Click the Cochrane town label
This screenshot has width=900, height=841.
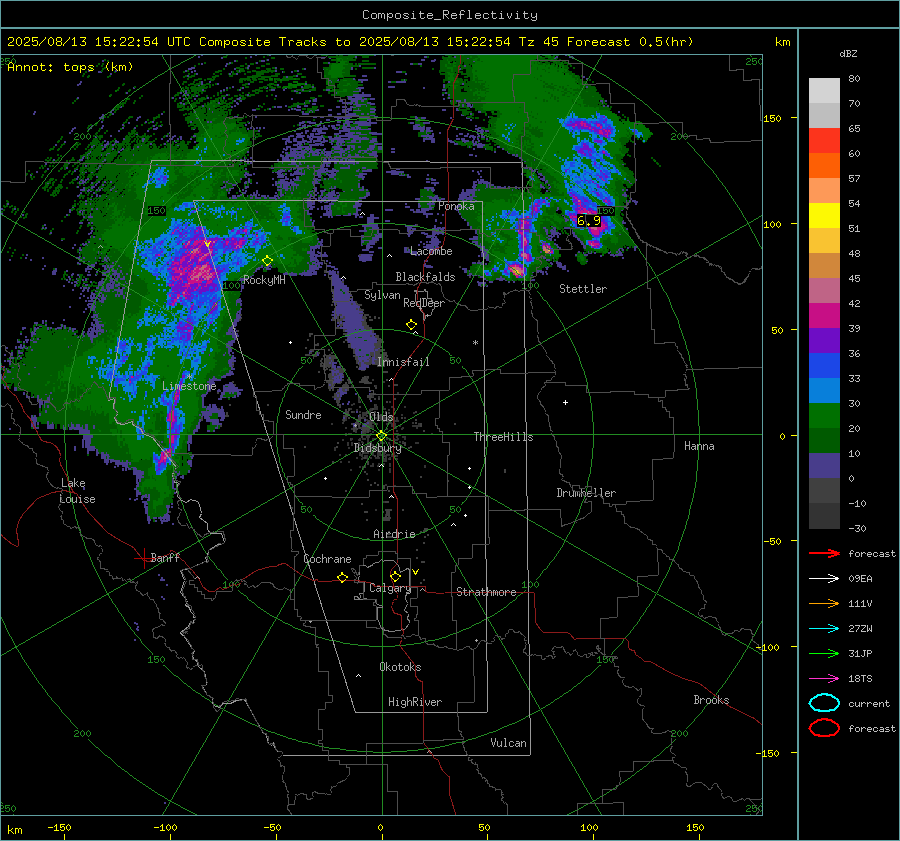327,559
